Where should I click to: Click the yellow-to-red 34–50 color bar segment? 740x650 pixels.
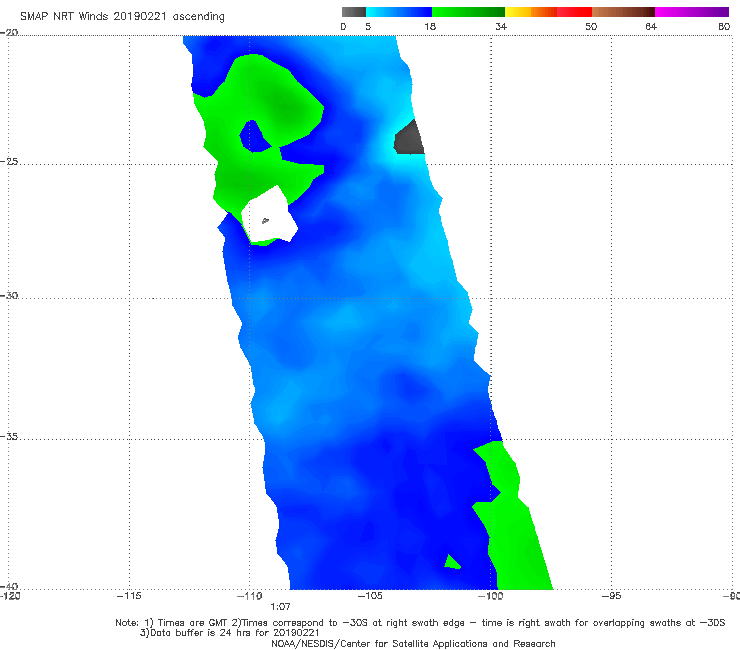click(548, 12)
